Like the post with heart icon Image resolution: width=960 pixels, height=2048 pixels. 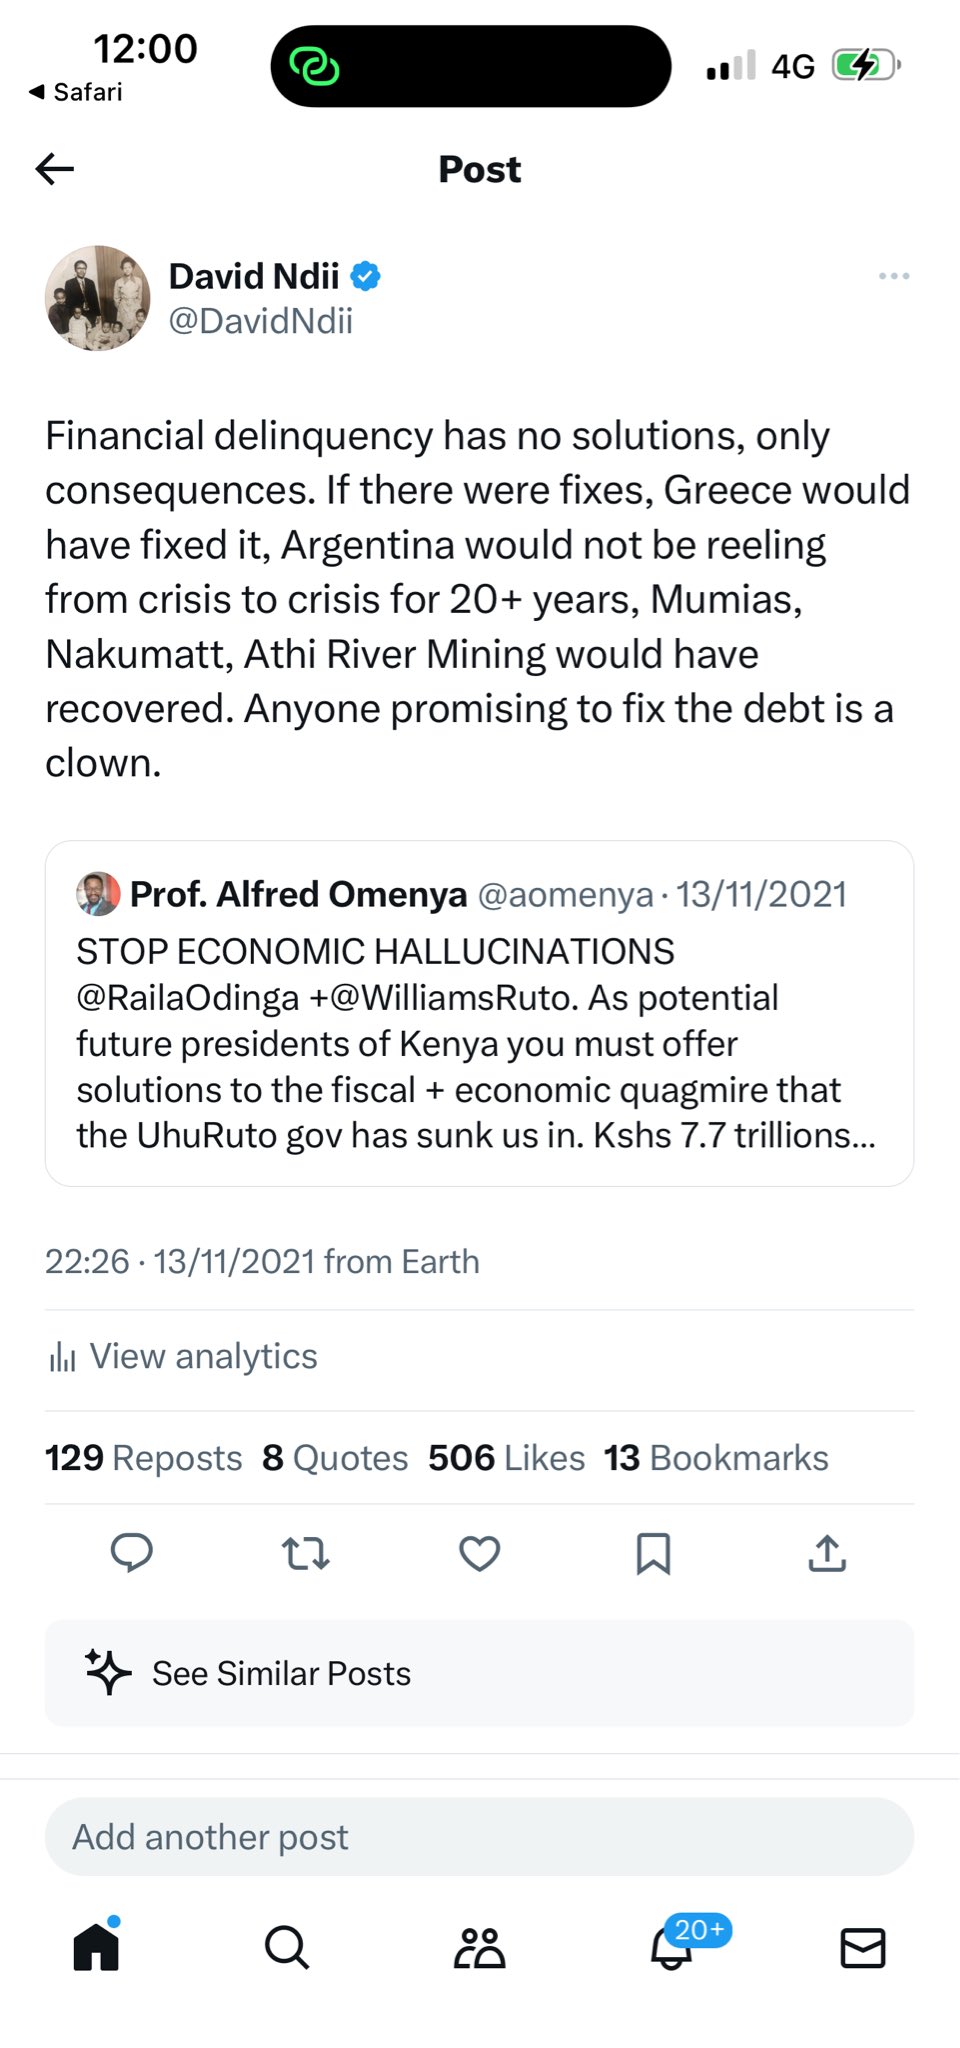pos(479,1553)
